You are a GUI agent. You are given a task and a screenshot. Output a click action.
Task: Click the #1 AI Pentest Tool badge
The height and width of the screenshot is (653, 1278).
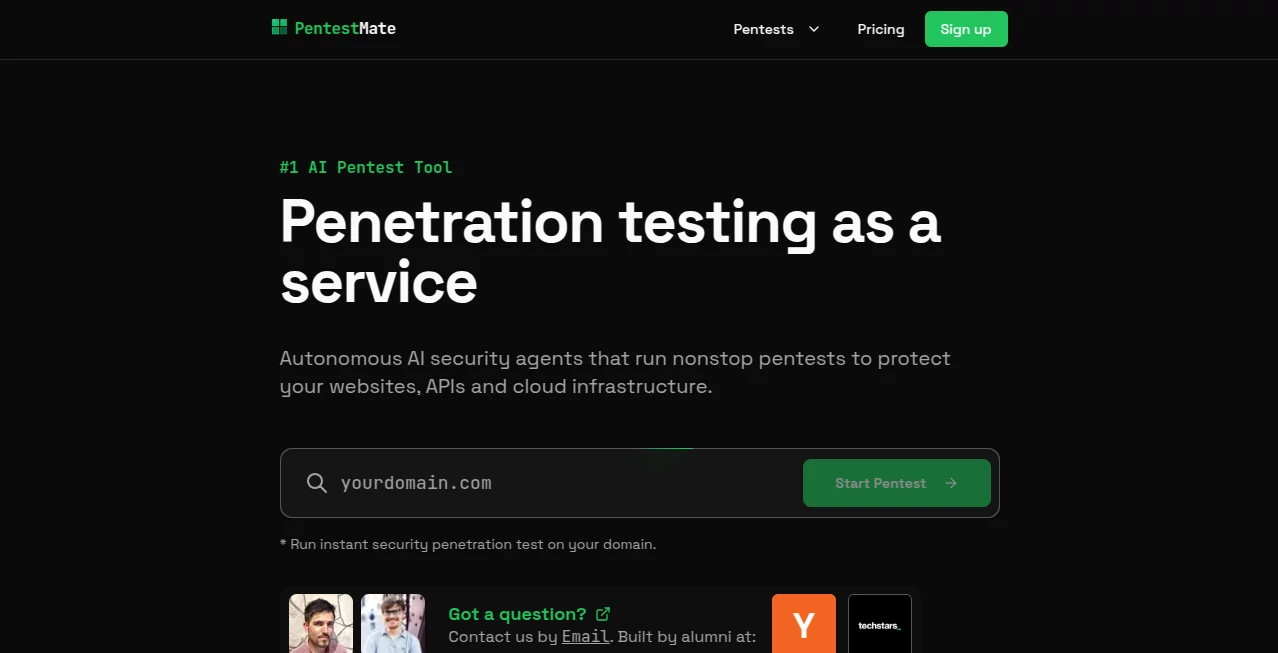coord(366,167)
